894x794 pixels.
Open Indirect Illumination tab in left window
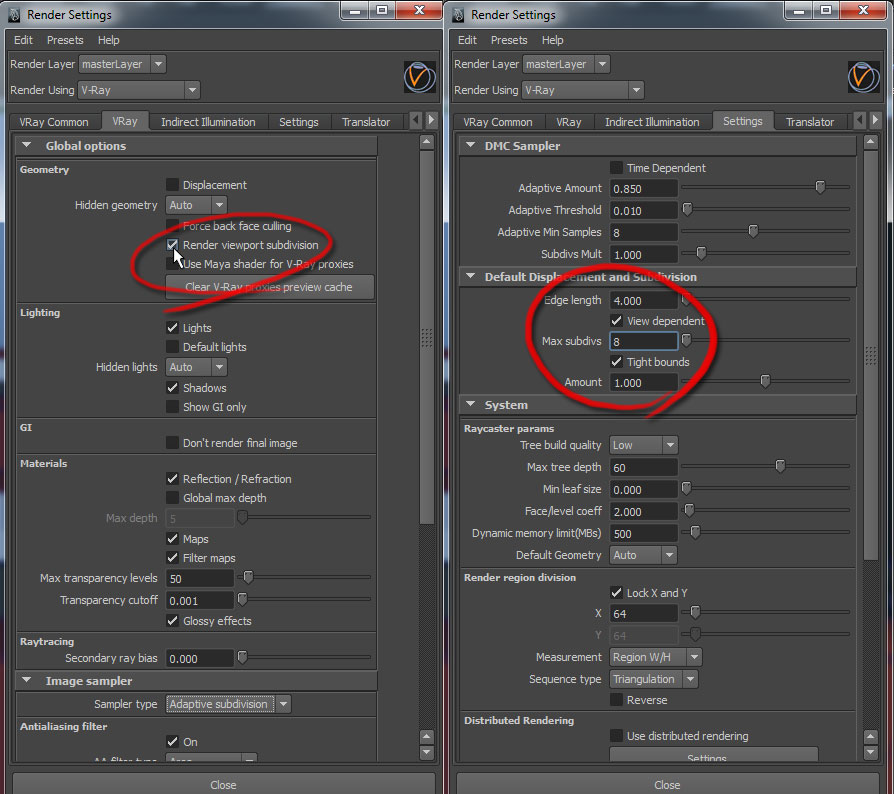pos(208,122)
